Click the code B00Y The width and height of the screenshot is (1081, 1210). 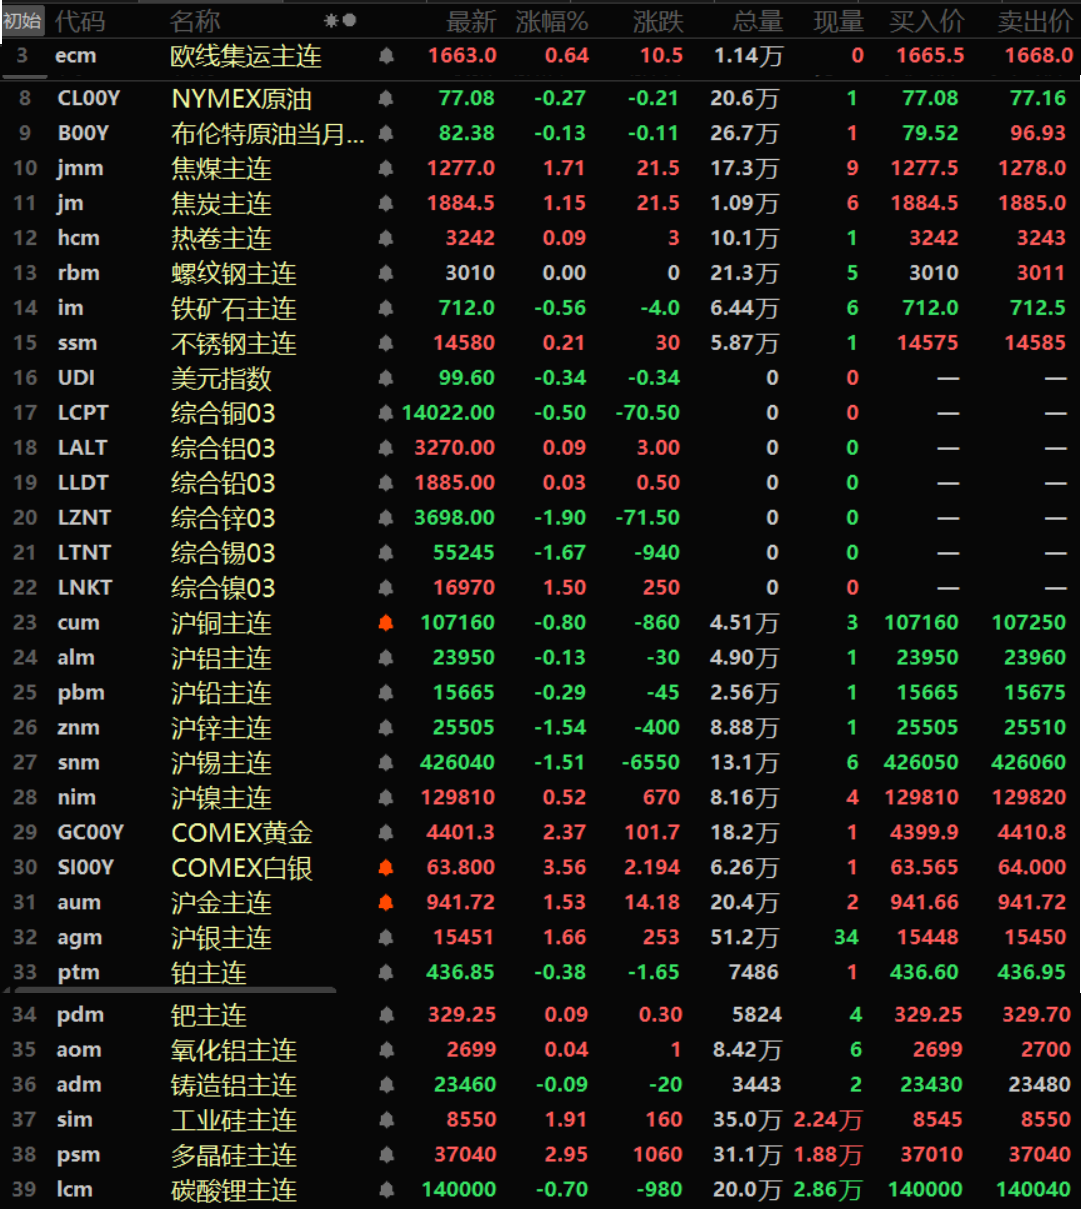pos(83,133)
